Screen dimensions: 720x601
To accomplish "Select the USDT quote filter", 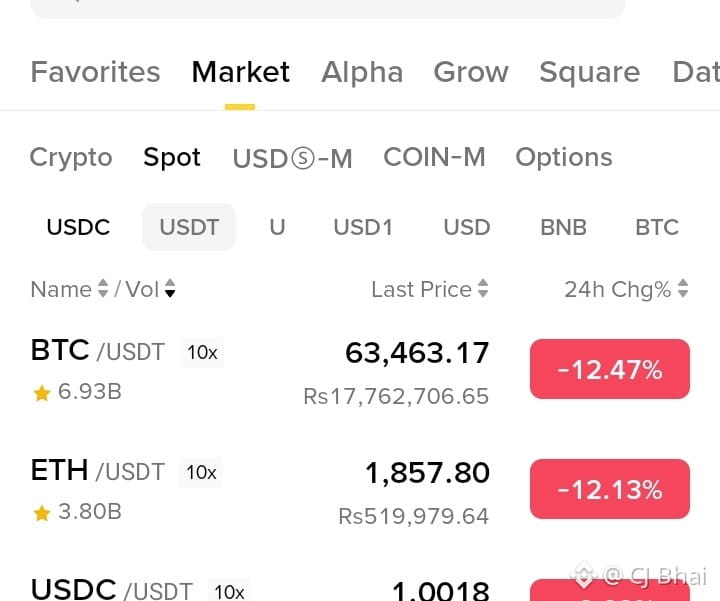I will (189, 227).
